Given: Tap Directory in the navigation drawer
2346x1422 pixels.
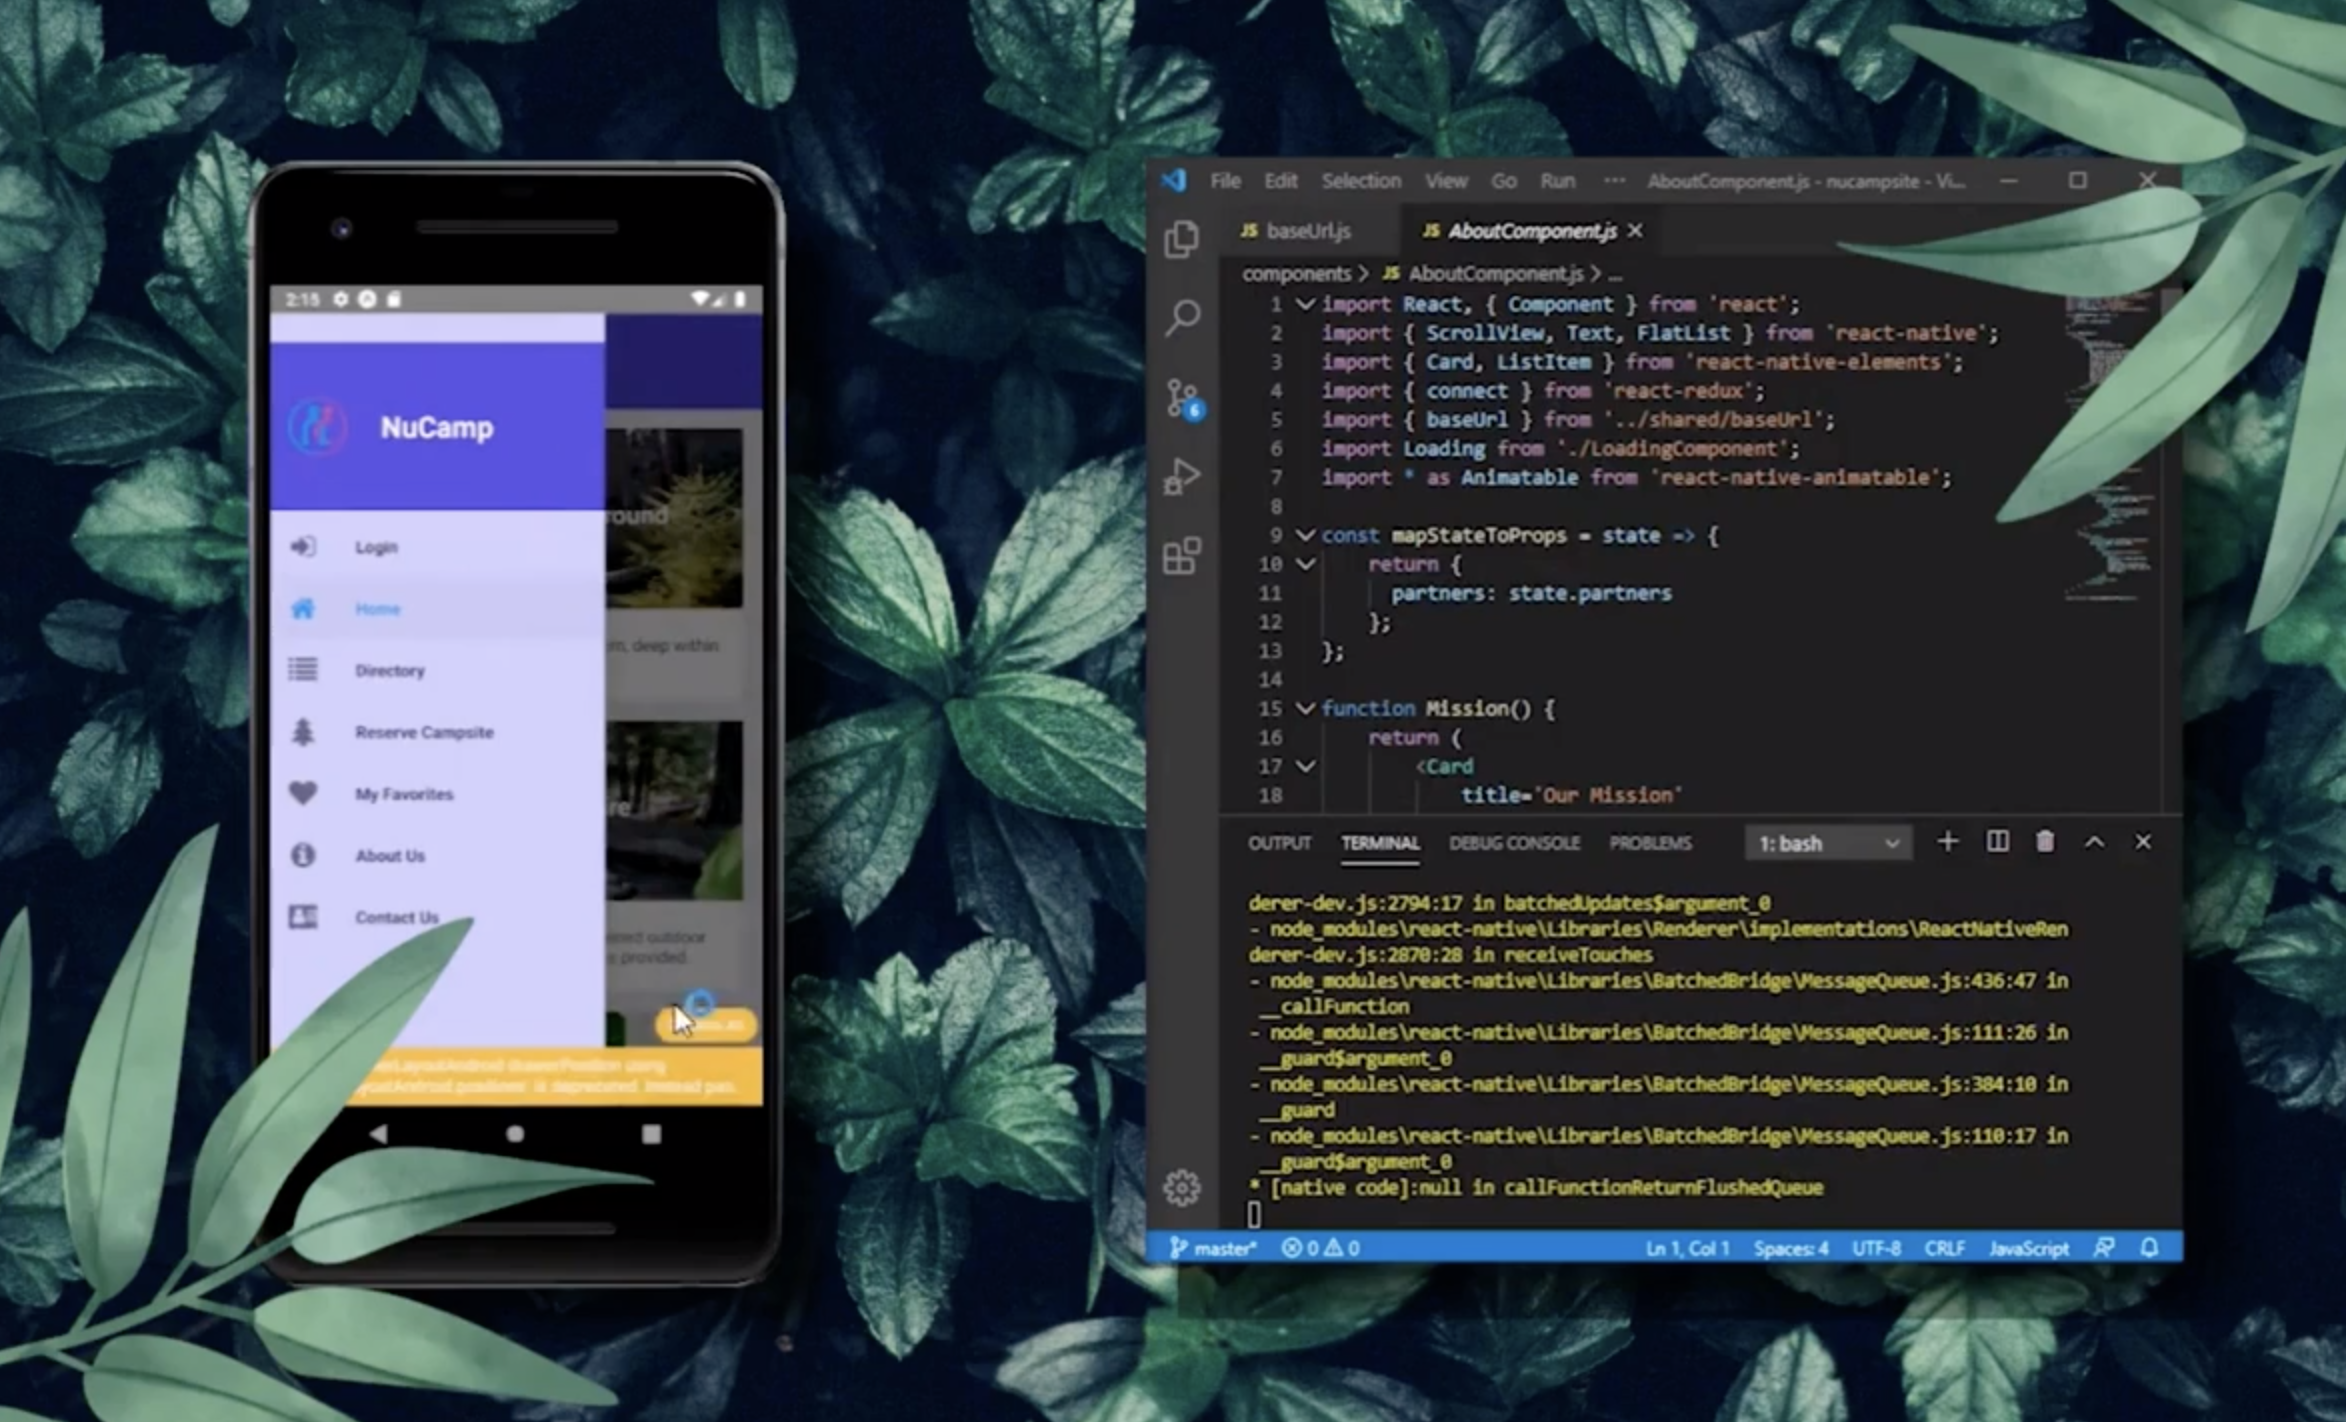Looking at the screenshot, I should pyautogui.click(x=437, y=670).
